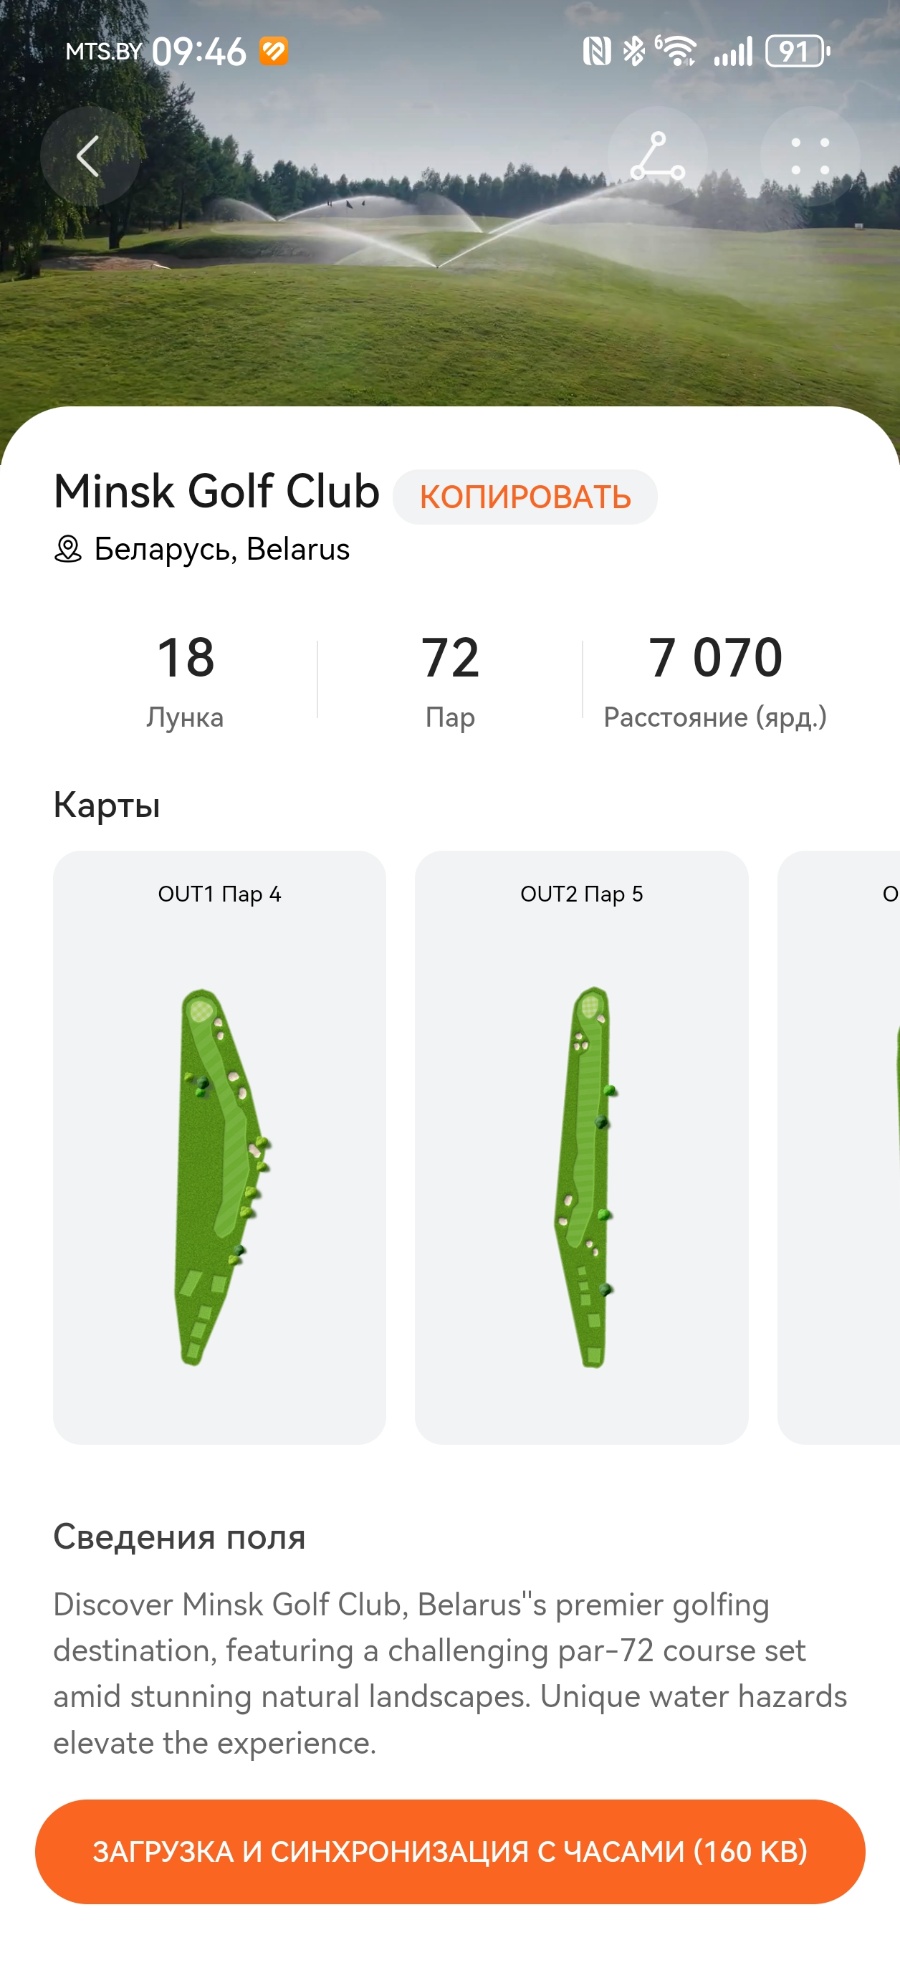Open the OUT1 Пар 4 hole map

tap(219, 1147)
